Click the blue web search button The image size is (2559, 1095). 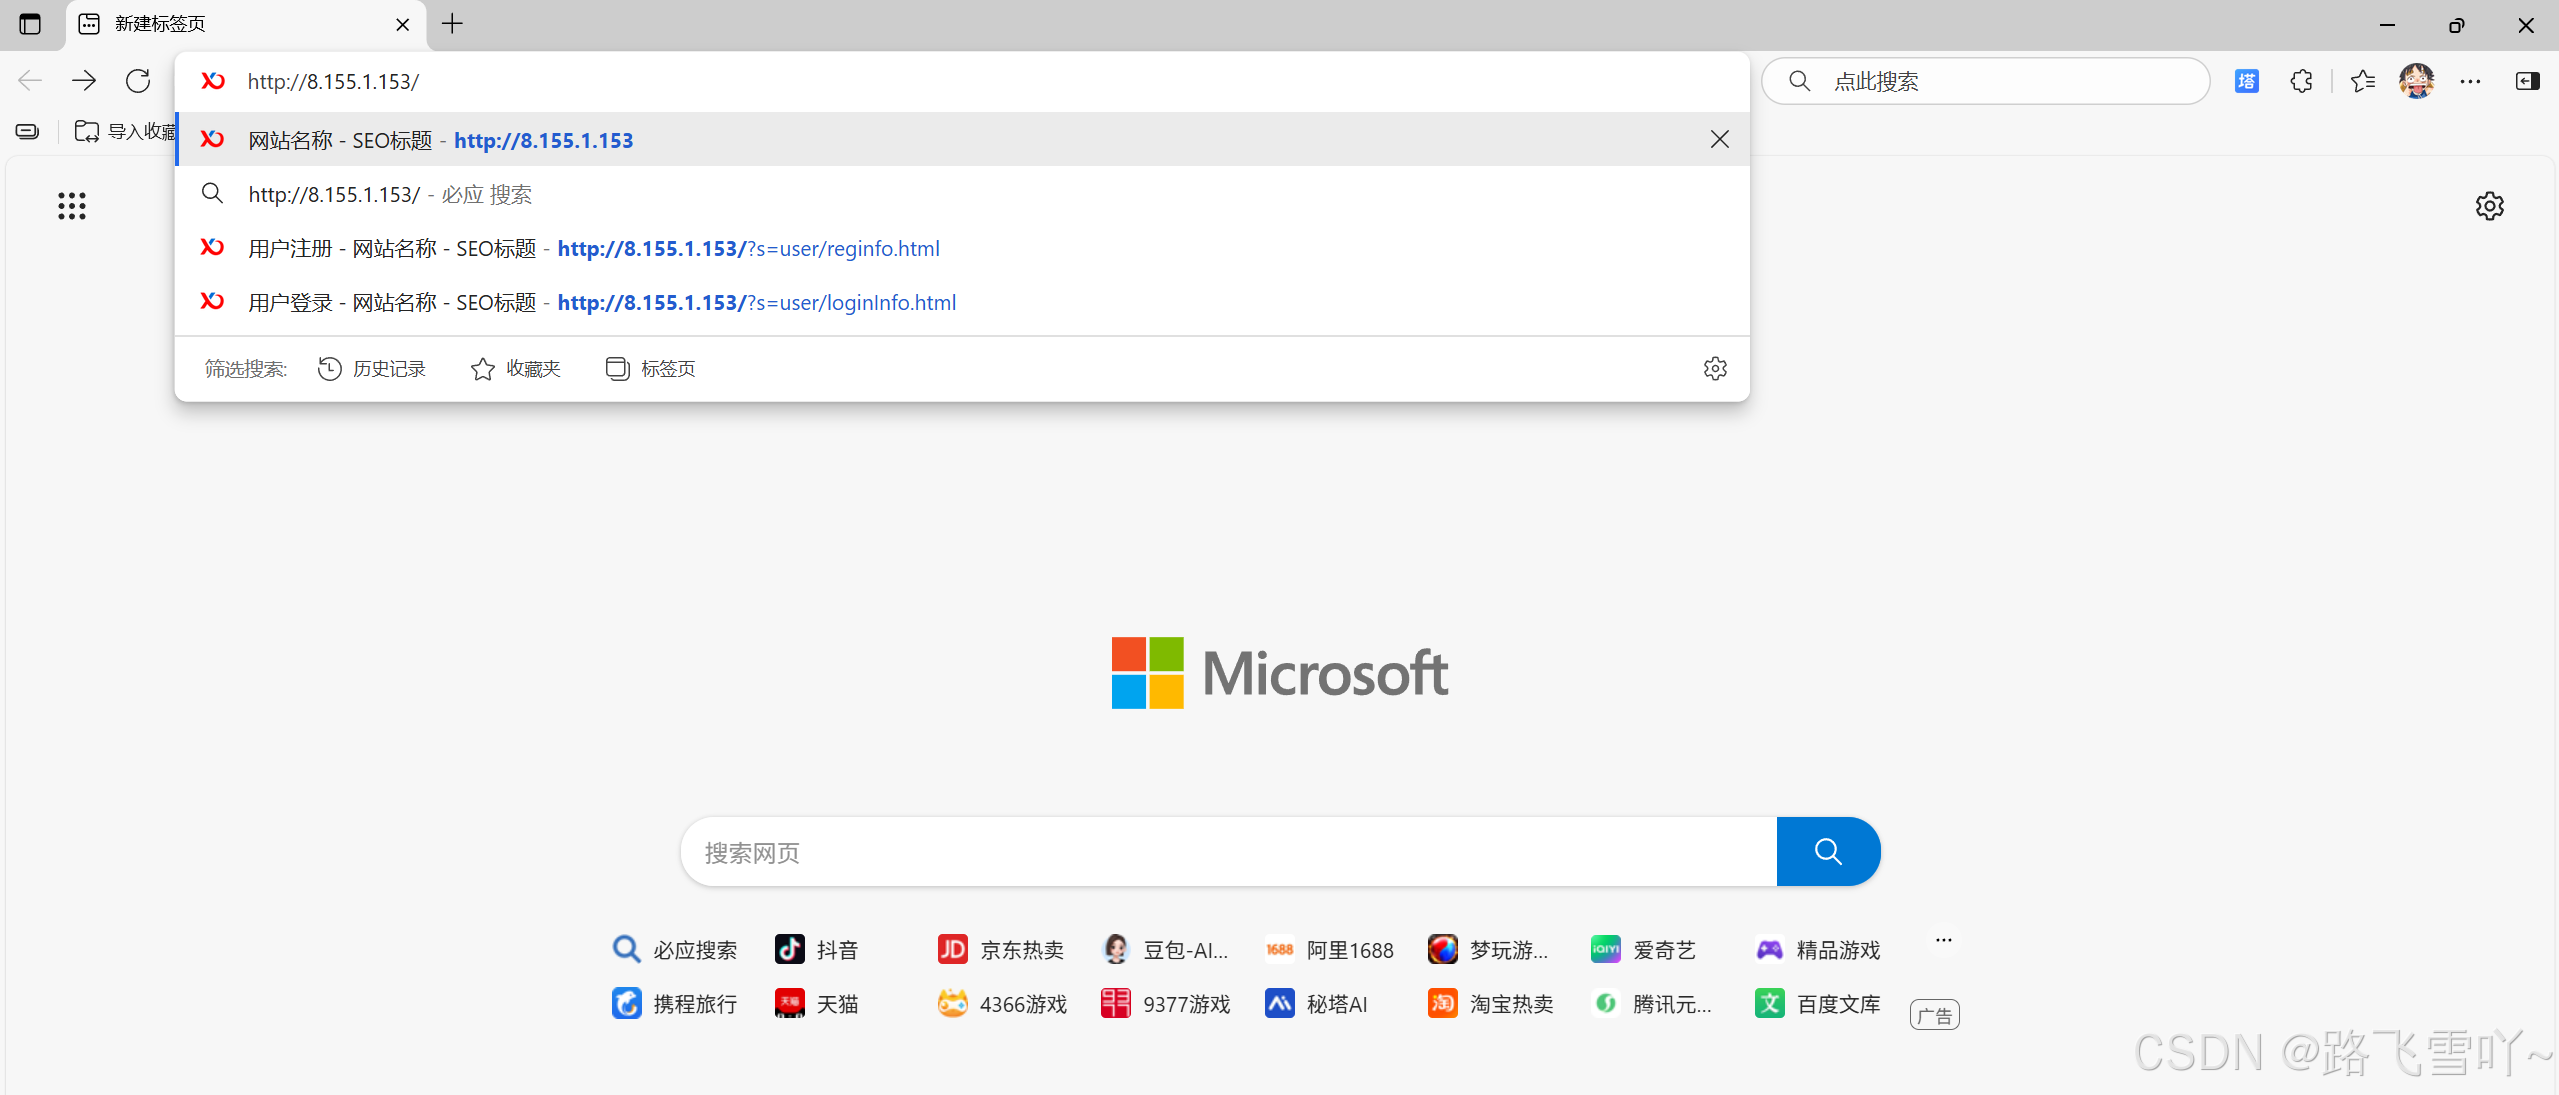[1827, 851]
